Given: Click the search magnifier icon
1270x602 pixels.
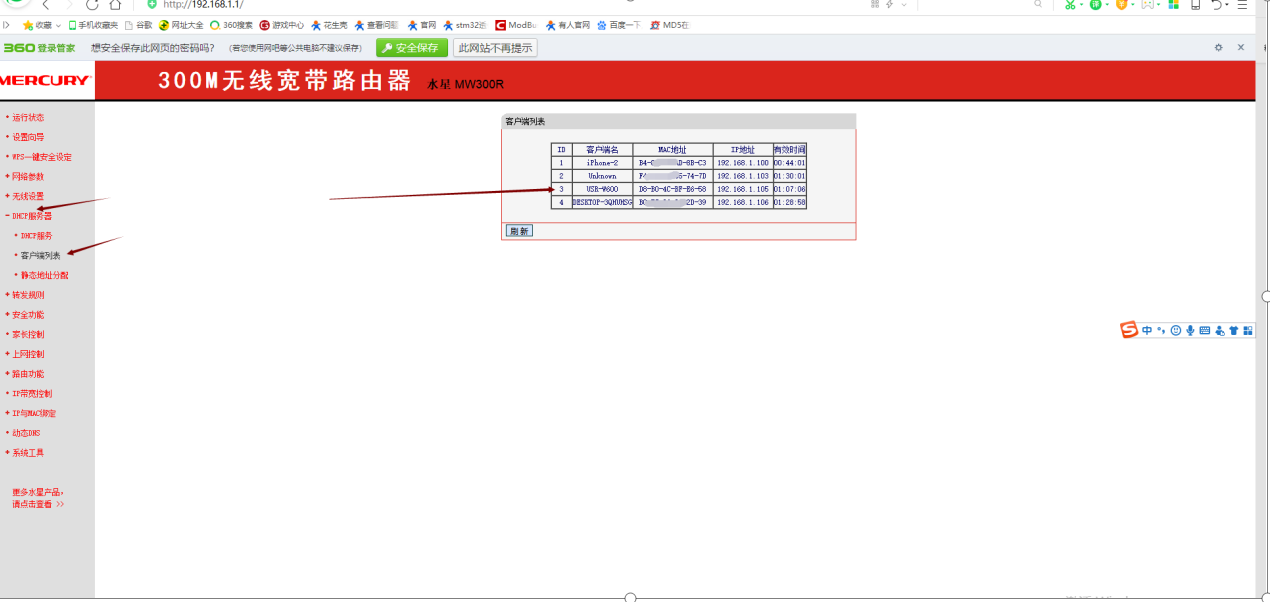Looking at the screenshot, I should pos(1038,5).
